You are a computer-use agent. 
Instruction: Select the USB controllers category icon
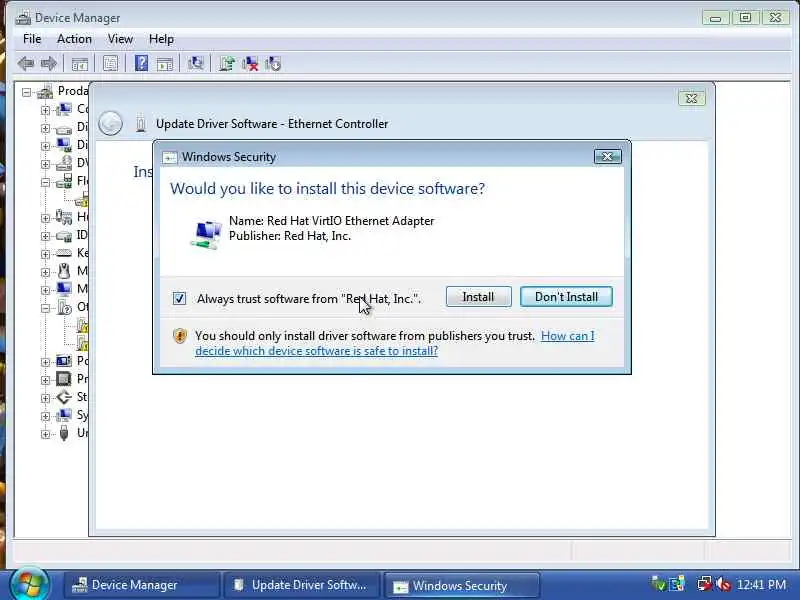(64, 433)
